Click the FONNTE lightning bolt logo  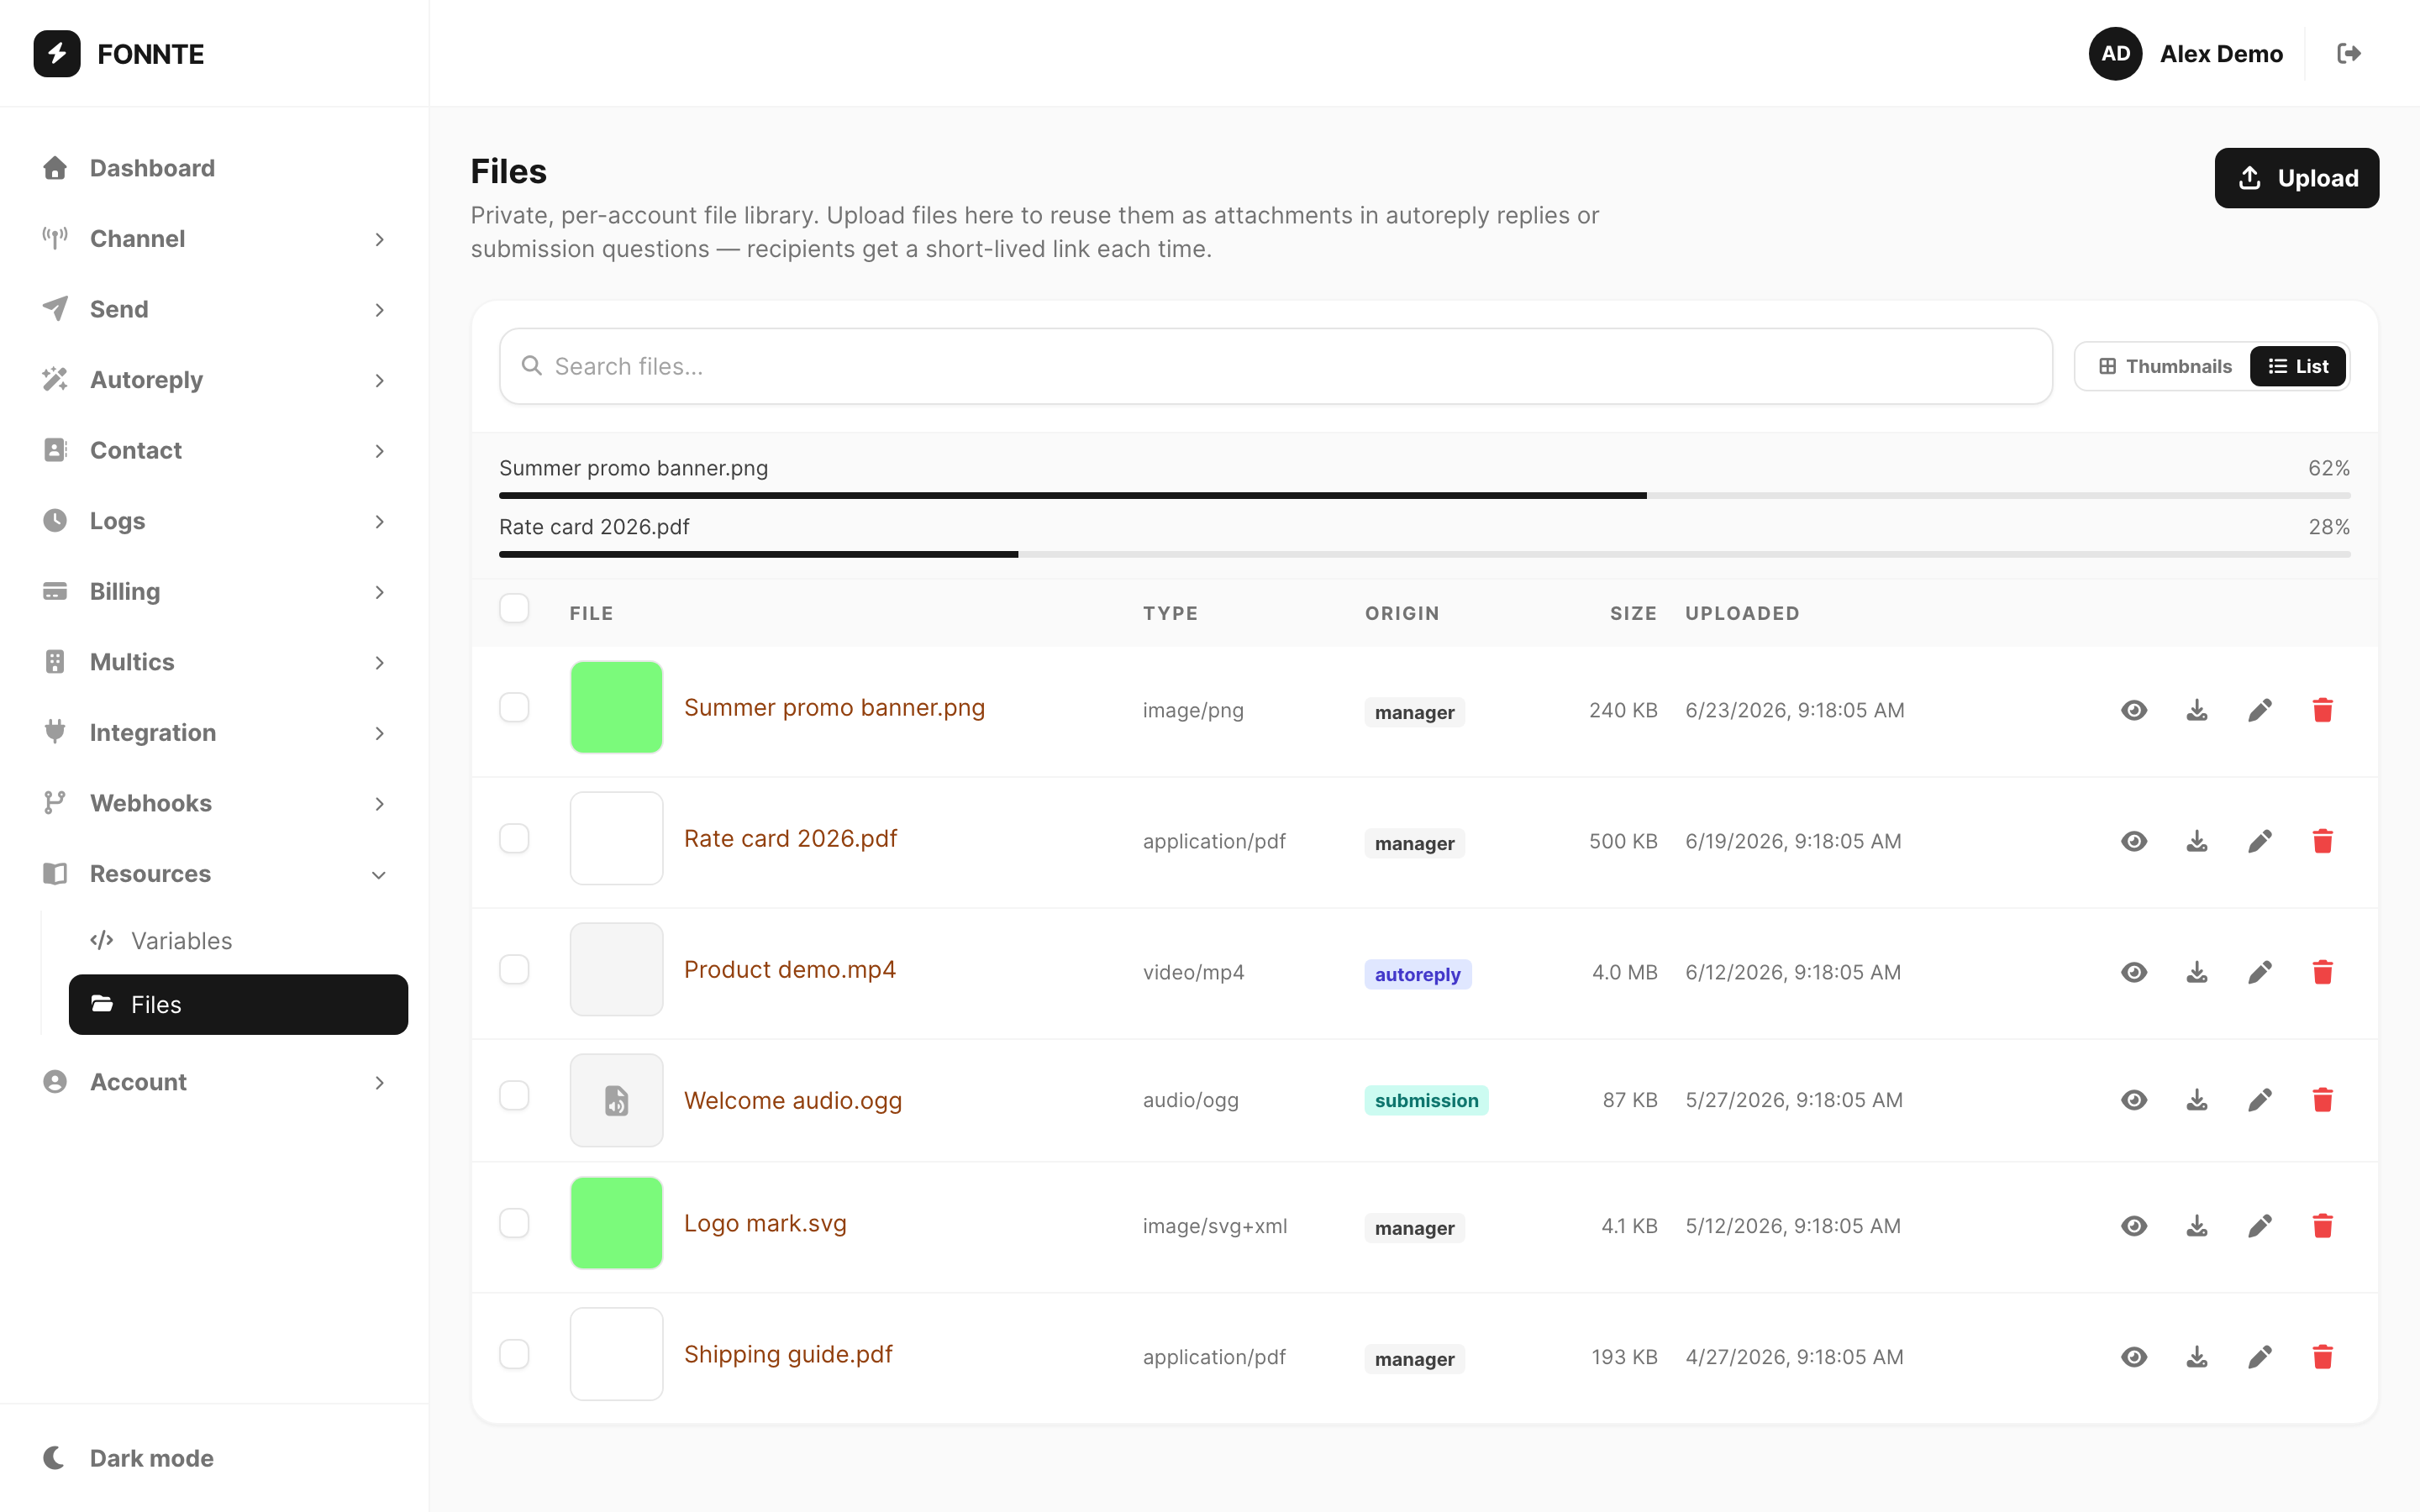pos(57,54)
